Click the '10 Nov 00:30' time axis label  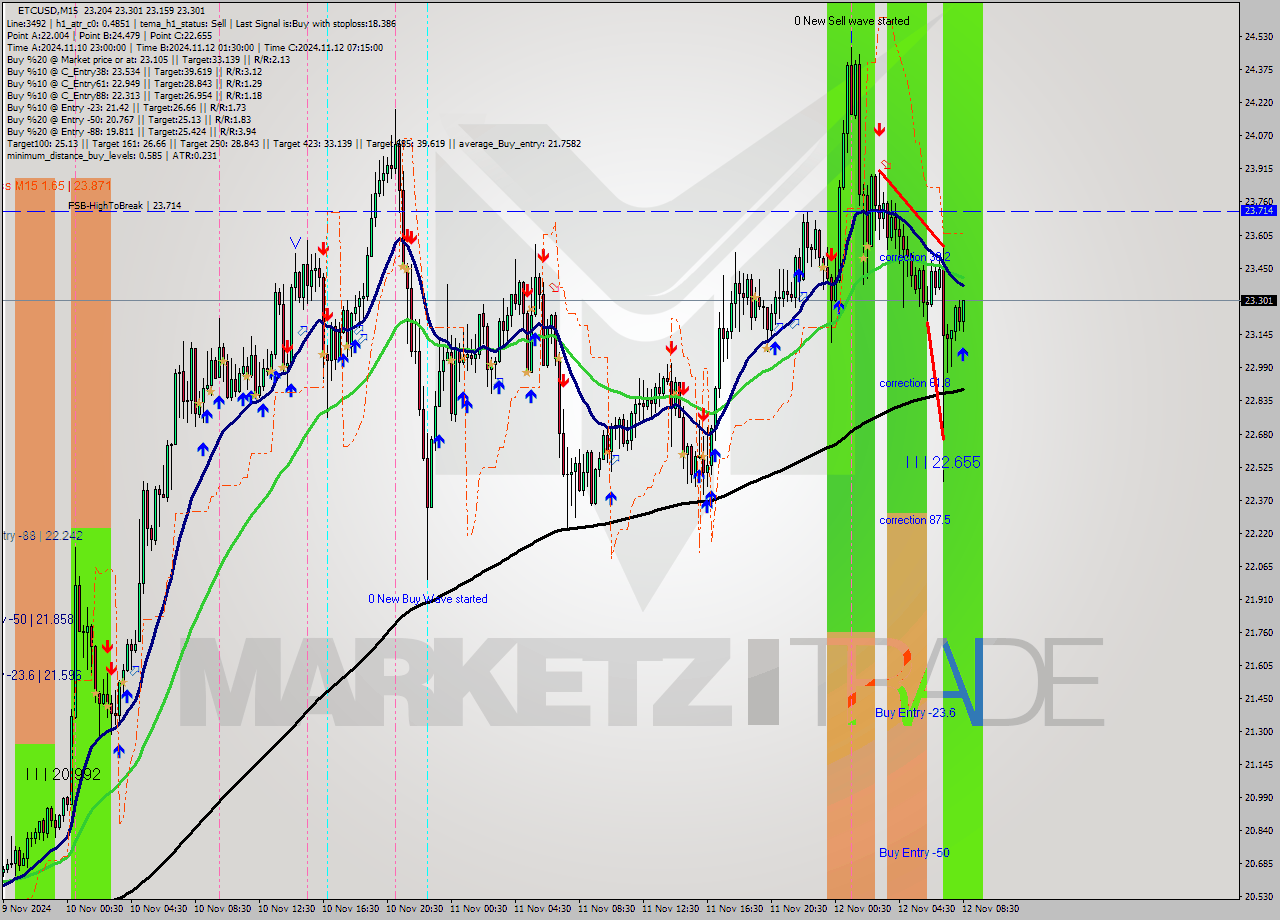coord(97,909)
